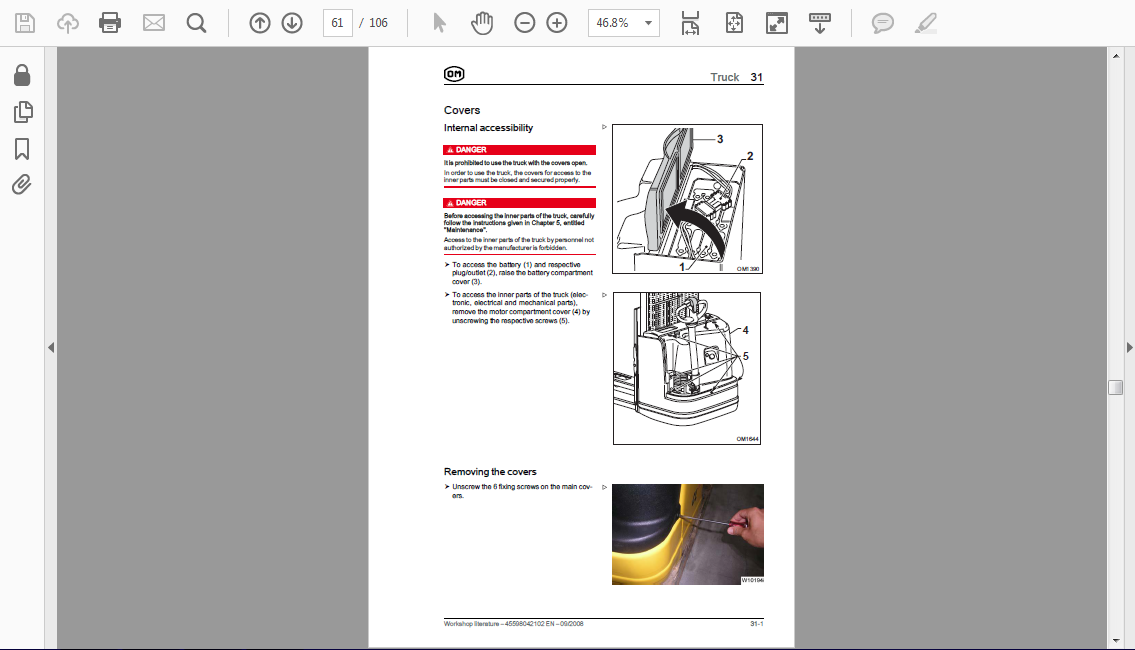Click 'To access the battery' instruction text
The height and width of the screenshot is (650, 1135).
pyautogui.click(x=522, y=273)
